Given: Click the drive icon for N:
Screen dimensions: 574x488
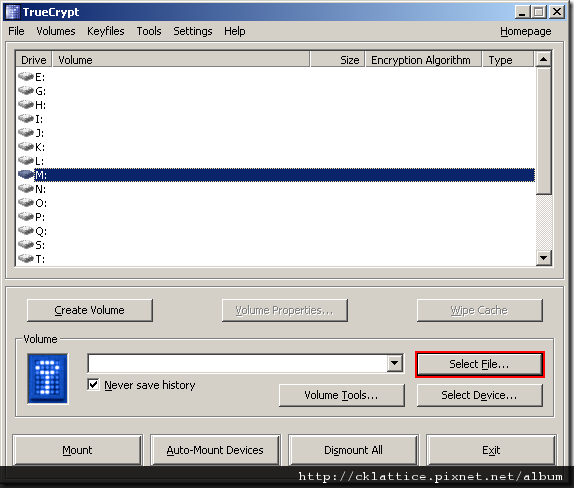Looking at the screenshot, I should 26,189.
